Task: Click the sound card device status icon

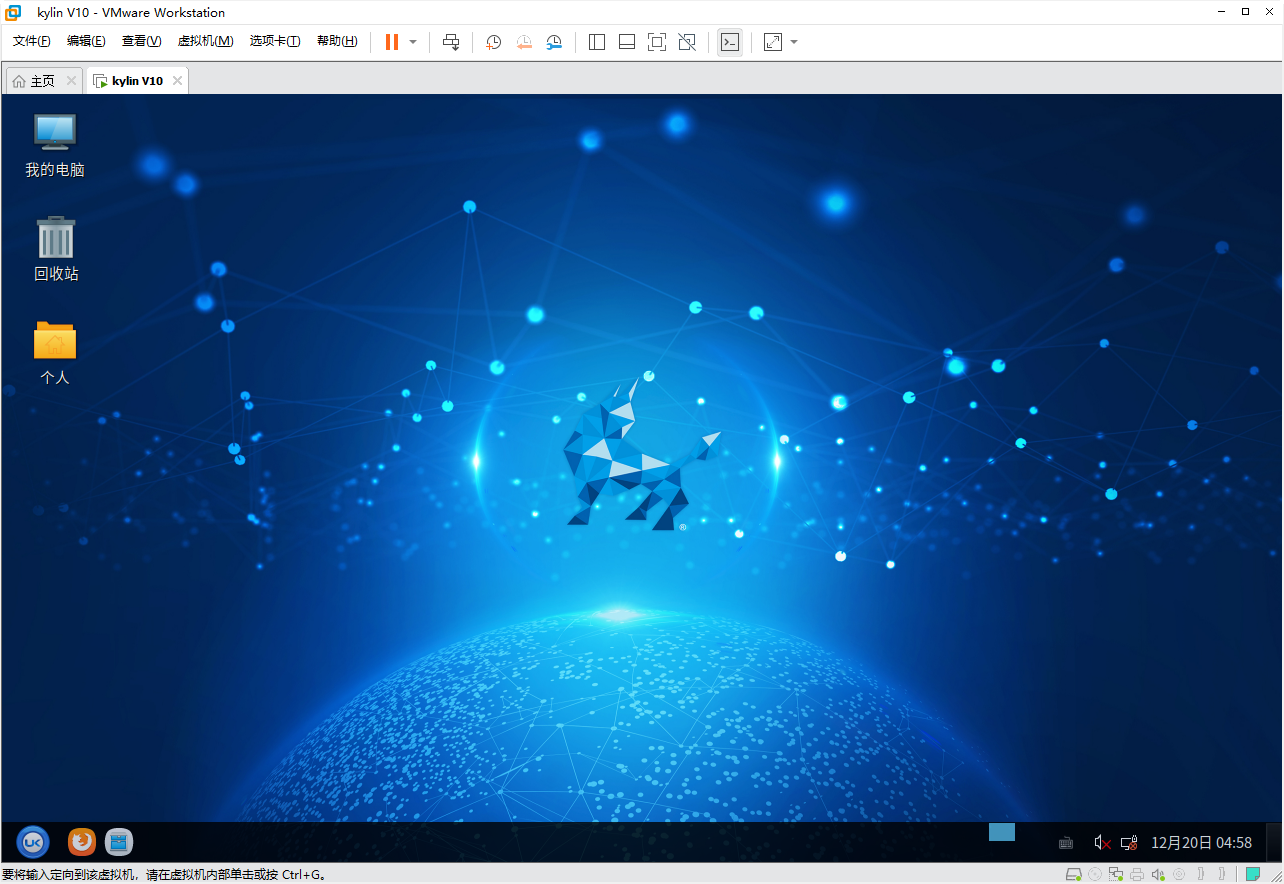Action: click(1158, 874)
